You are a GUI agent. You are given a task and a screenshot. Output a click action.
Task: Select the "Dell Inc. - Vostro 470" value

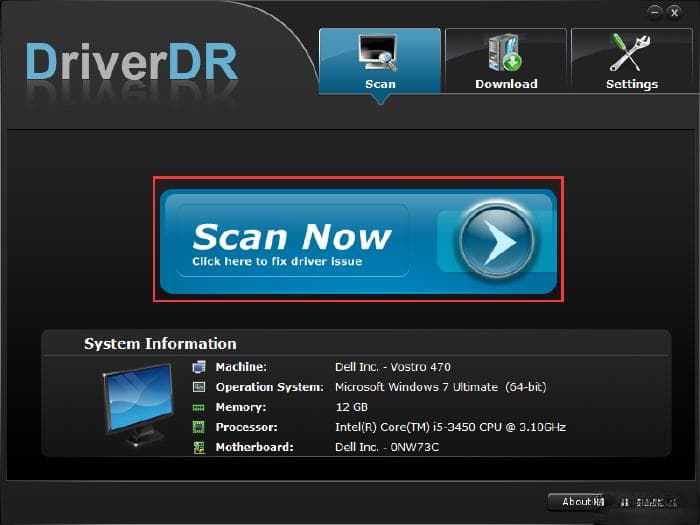point(393,367)
